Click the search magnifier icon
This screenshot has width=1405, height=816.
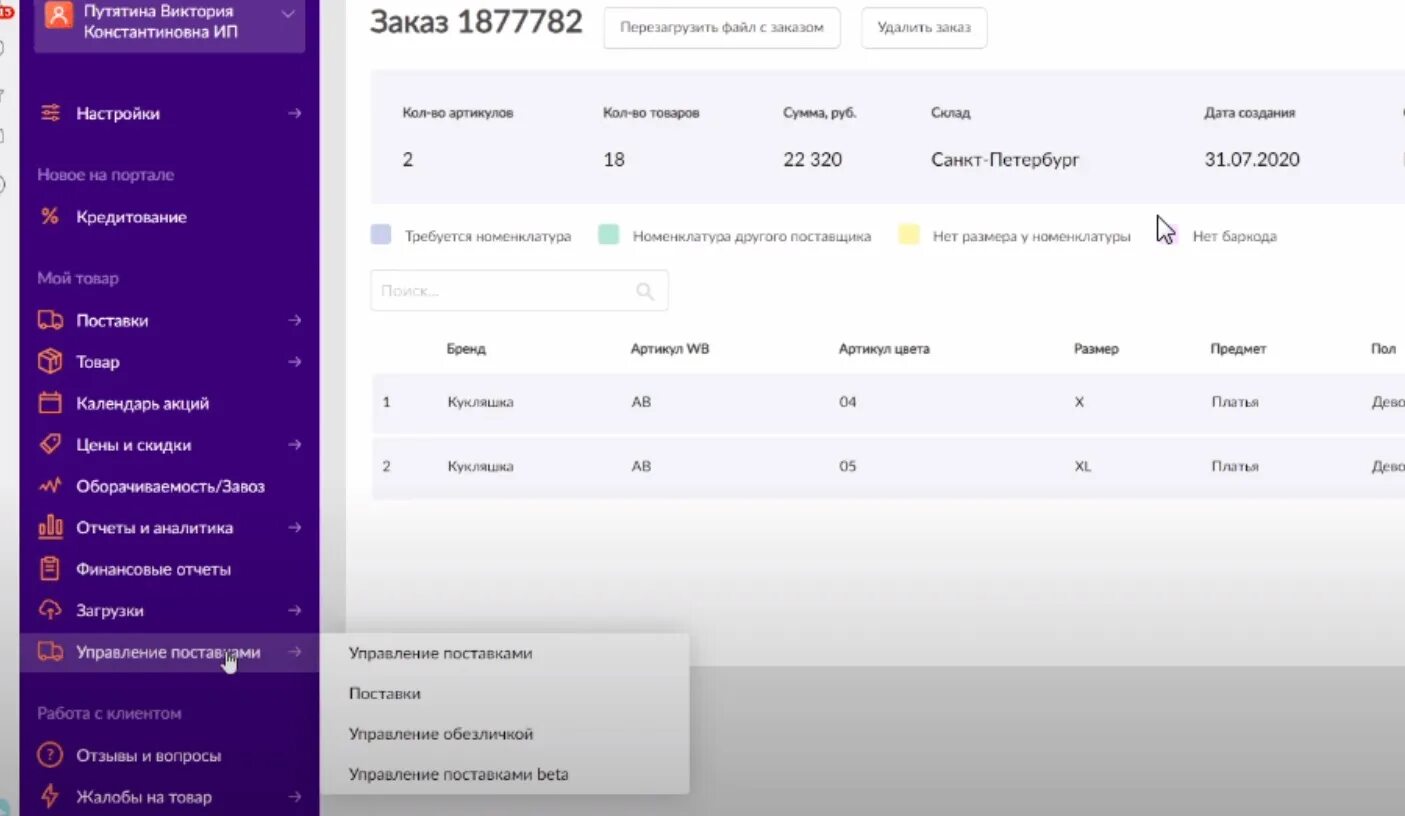click(x=645, y=291)
